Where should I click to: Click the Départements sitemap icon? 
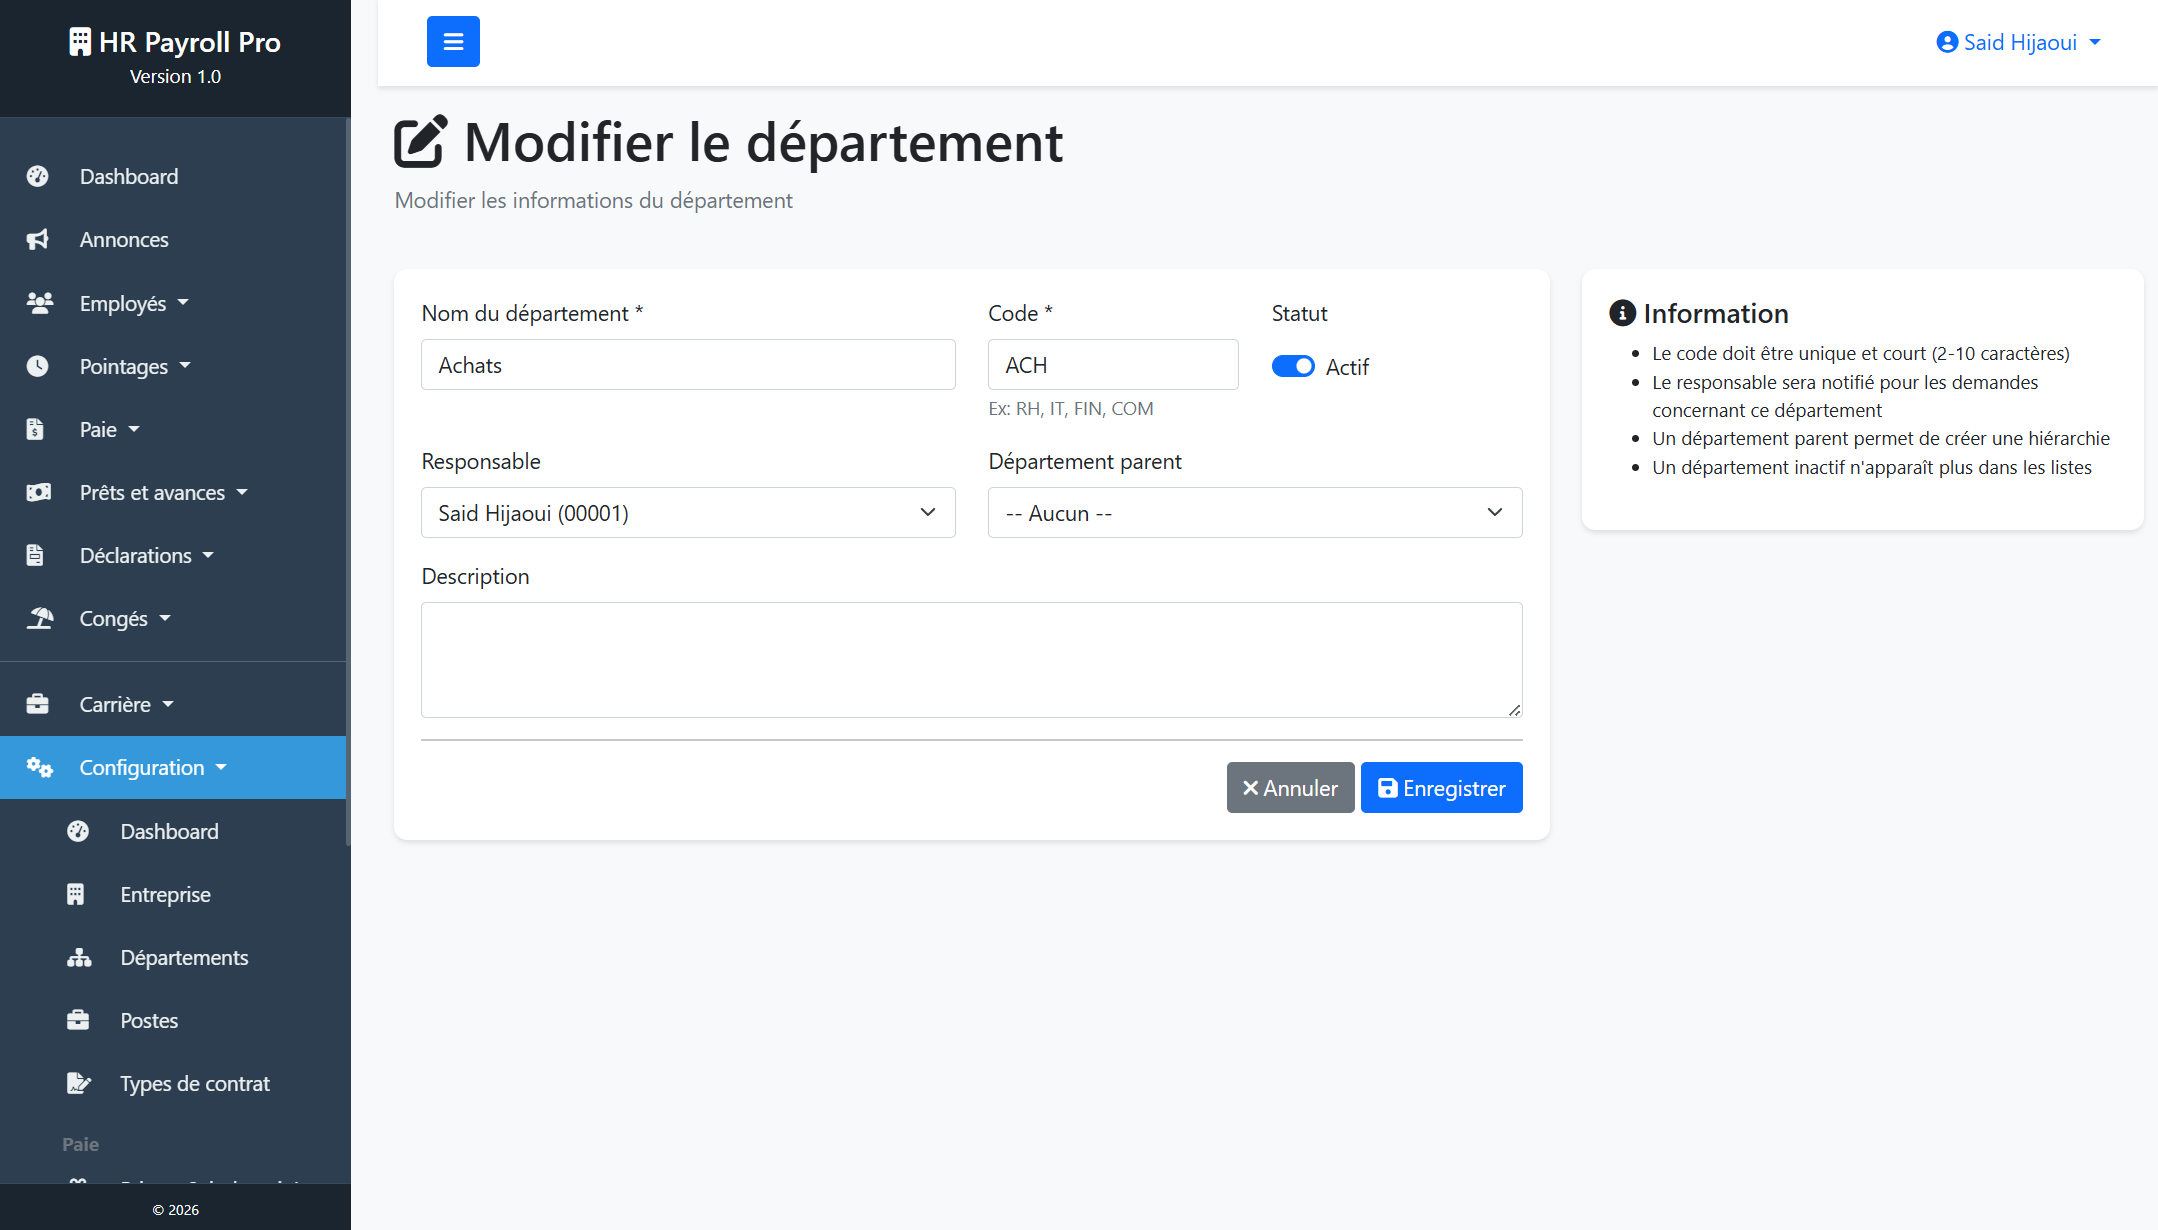pyautogui.click(x=79, y=957)
